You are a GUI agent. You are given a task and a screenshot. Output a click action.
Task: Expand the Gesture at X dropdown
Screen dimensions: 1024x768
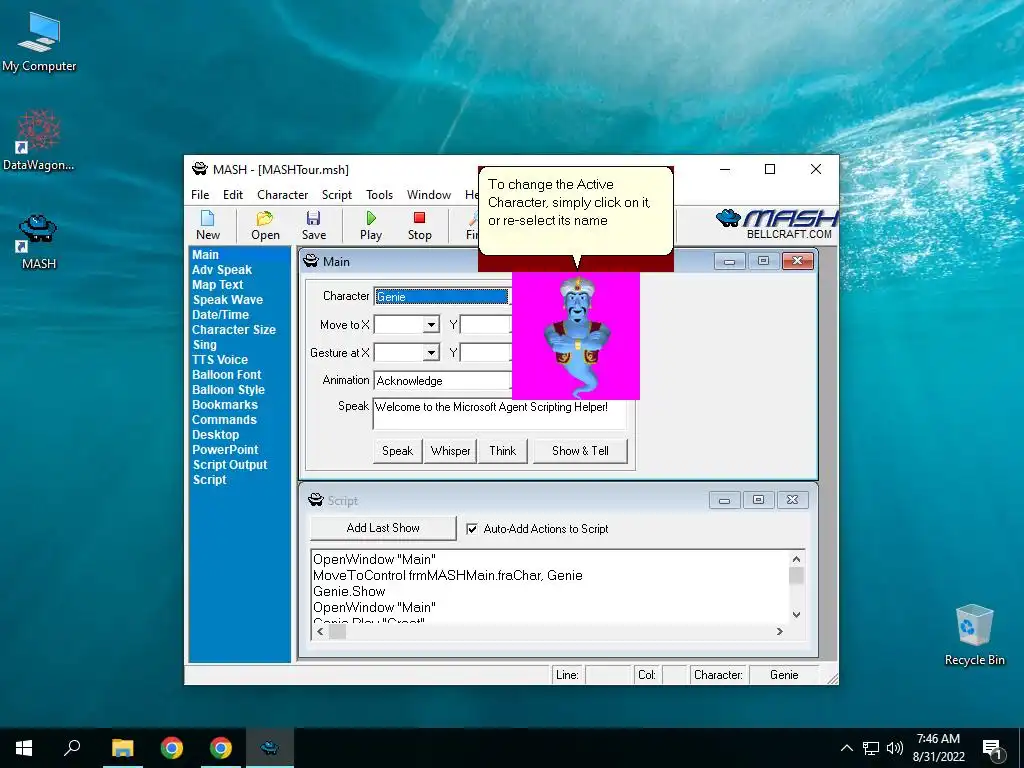tap(431, 353)
